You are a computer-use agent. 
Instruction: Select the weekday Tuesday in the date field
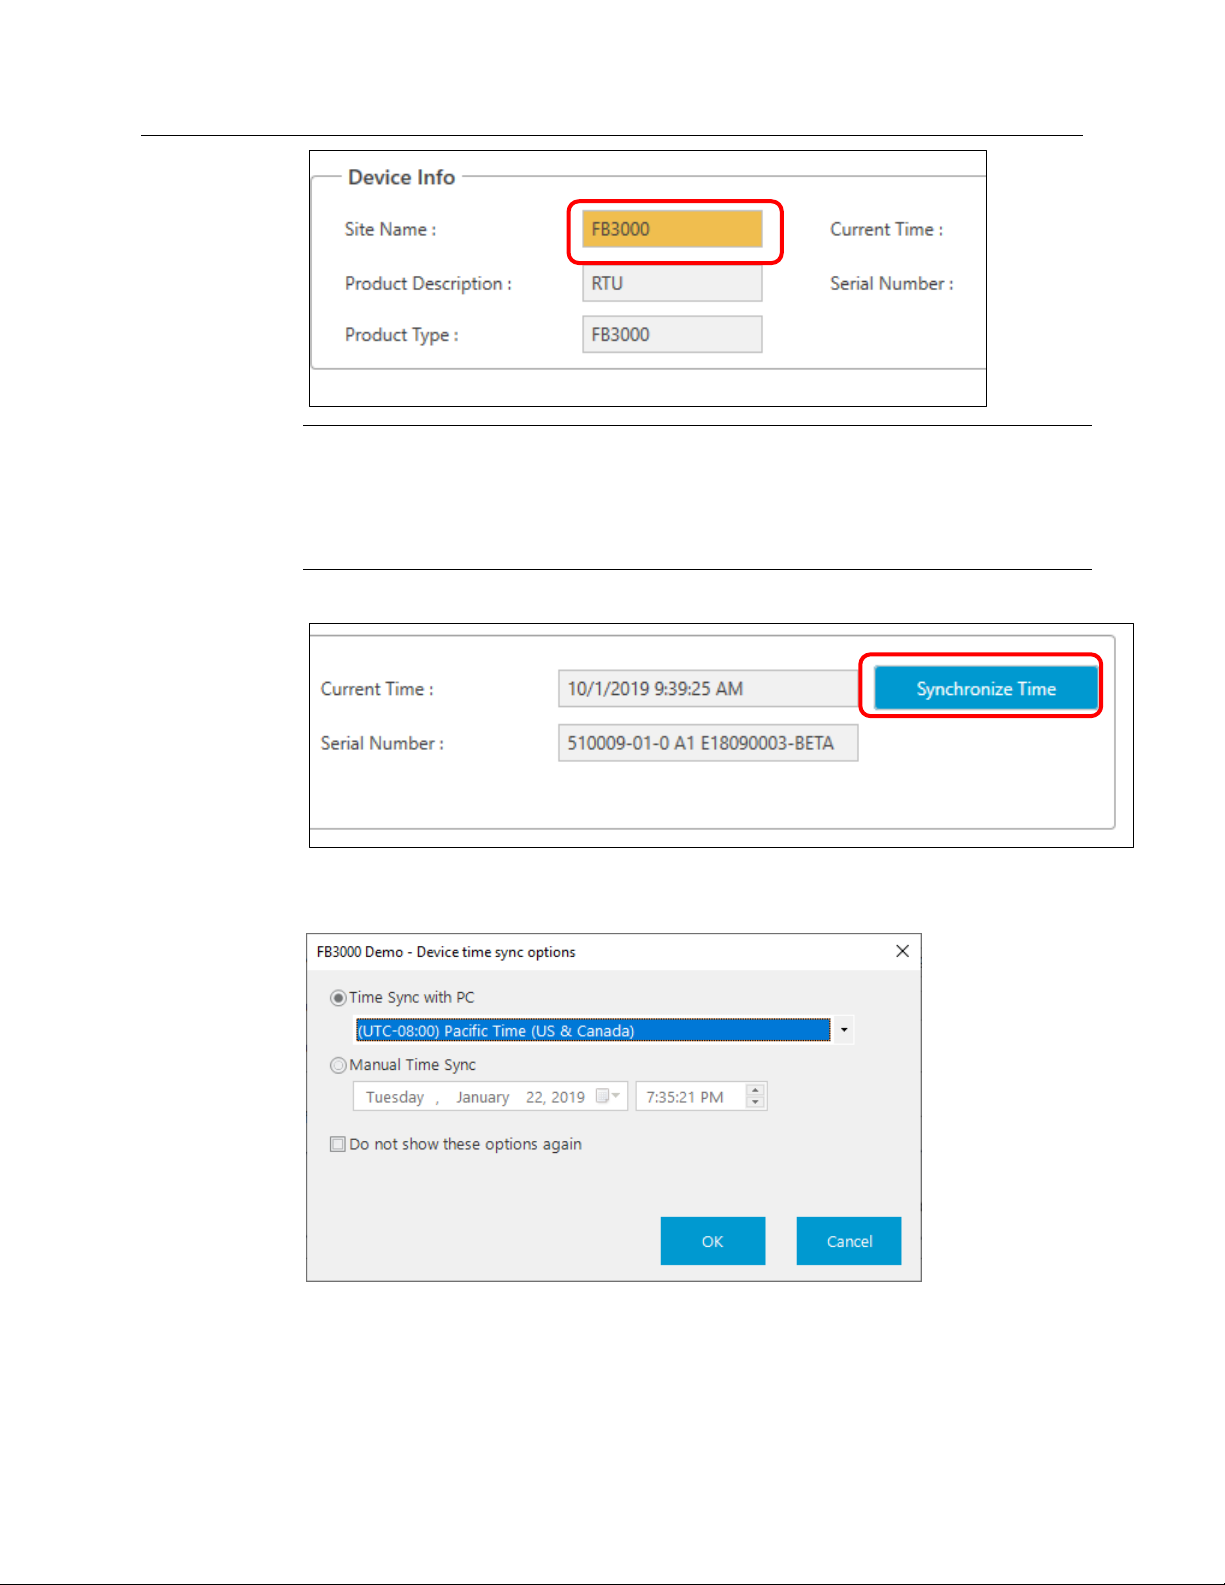pos(395,1097)
